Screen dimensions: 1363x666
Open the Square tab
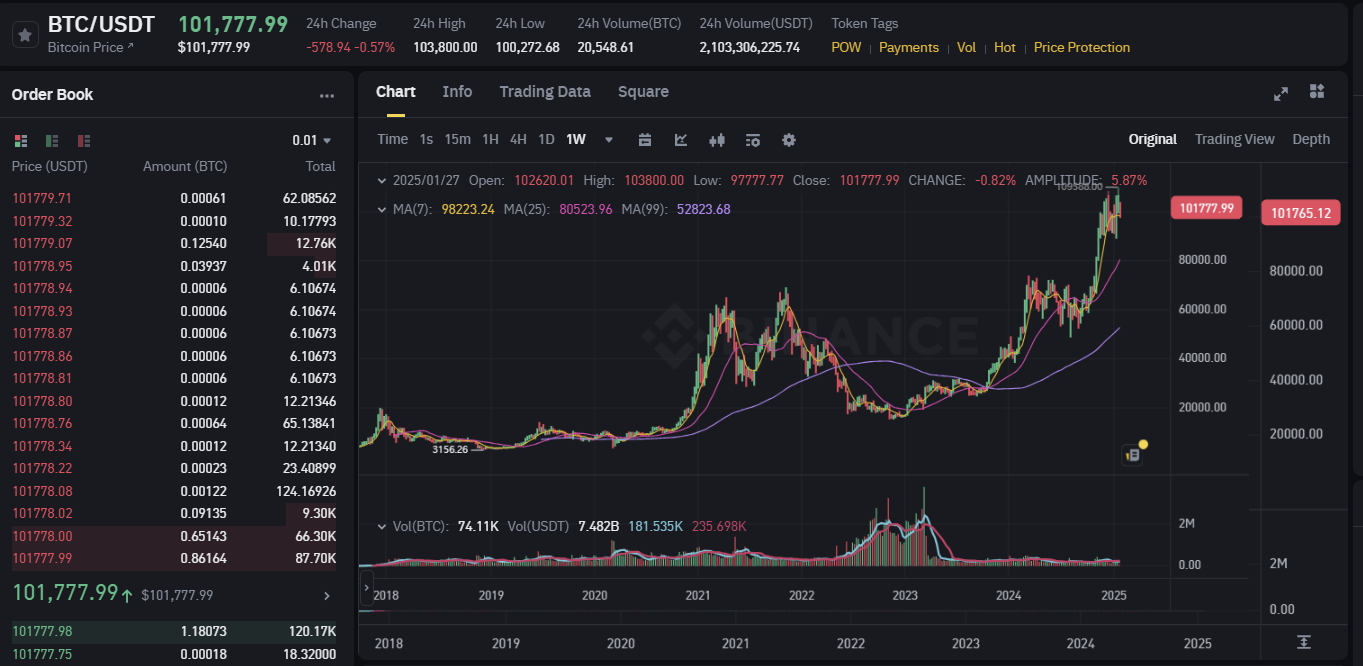[x=643, y=92]
